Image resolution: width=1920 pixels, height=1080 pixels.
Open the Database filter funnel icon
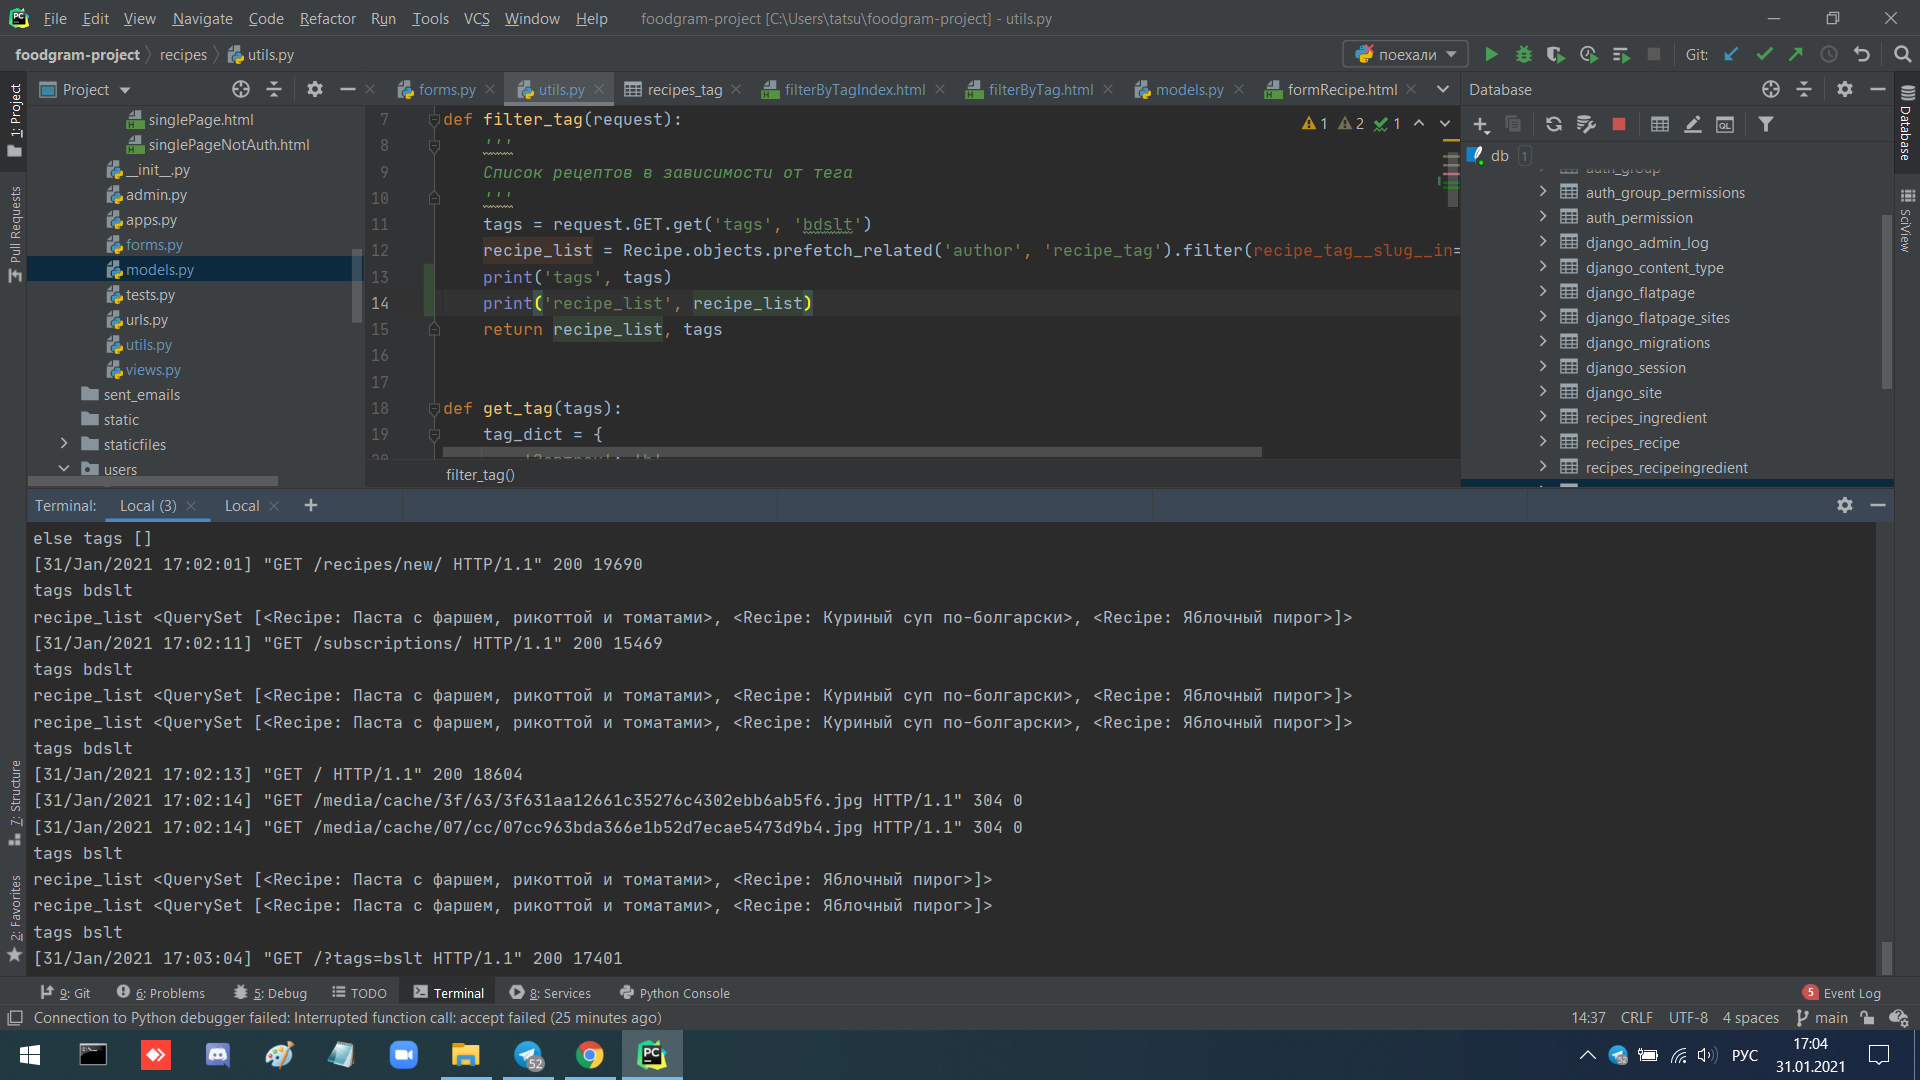pos(1766,124)
